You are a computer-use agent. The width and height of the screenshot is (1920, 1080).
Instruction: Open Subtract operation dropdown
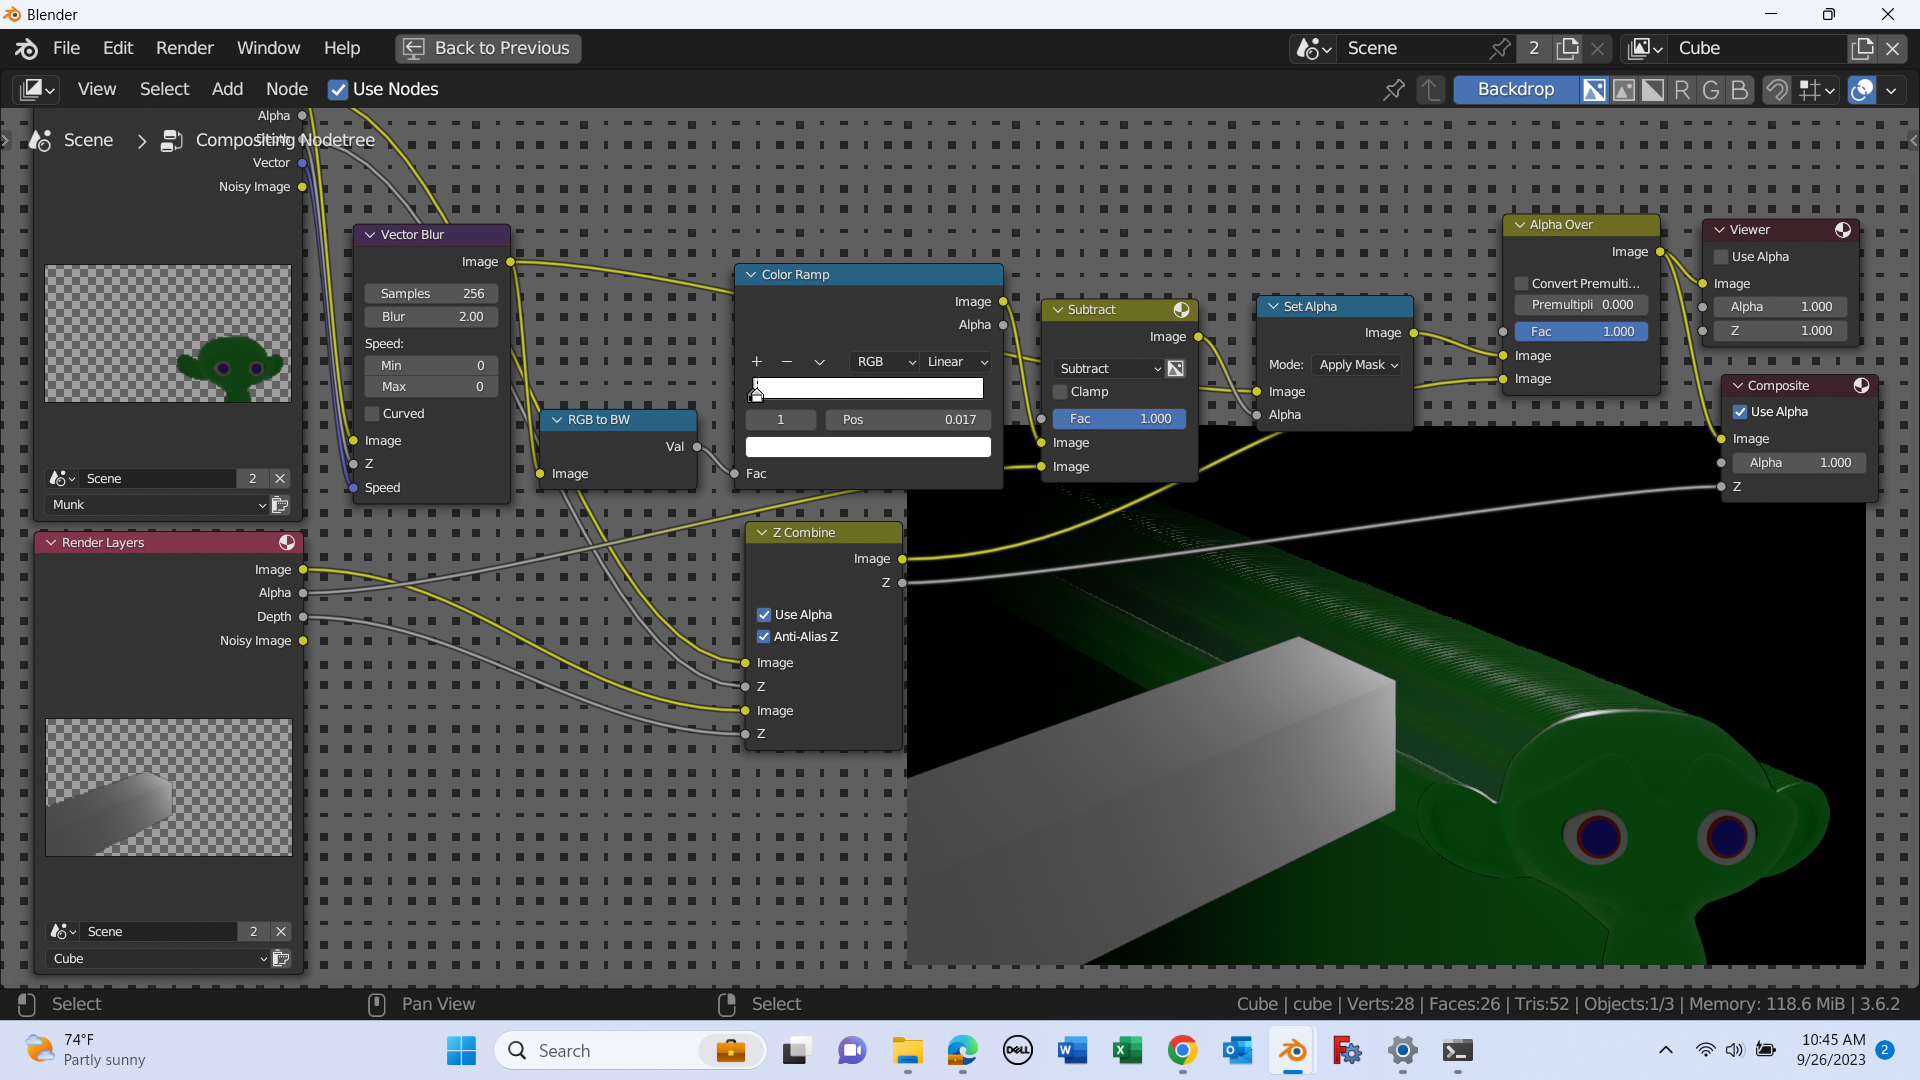tap(1109, 369)
